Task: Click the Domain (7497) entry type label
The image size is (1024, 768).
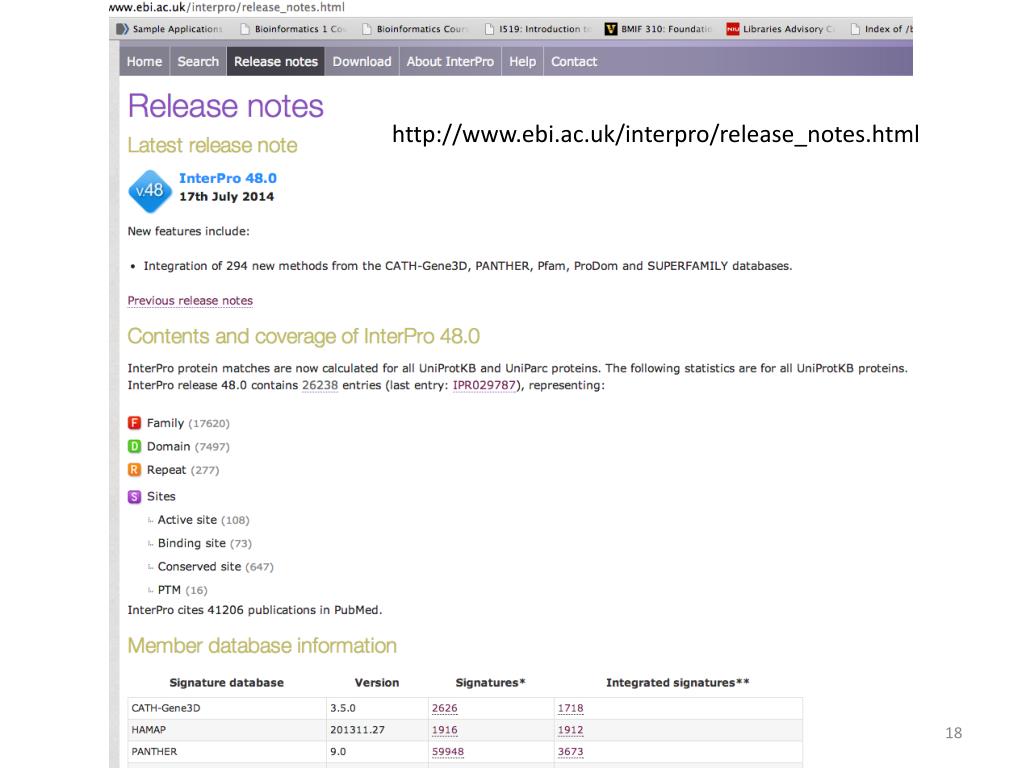Action: click(x=188, y=447)
